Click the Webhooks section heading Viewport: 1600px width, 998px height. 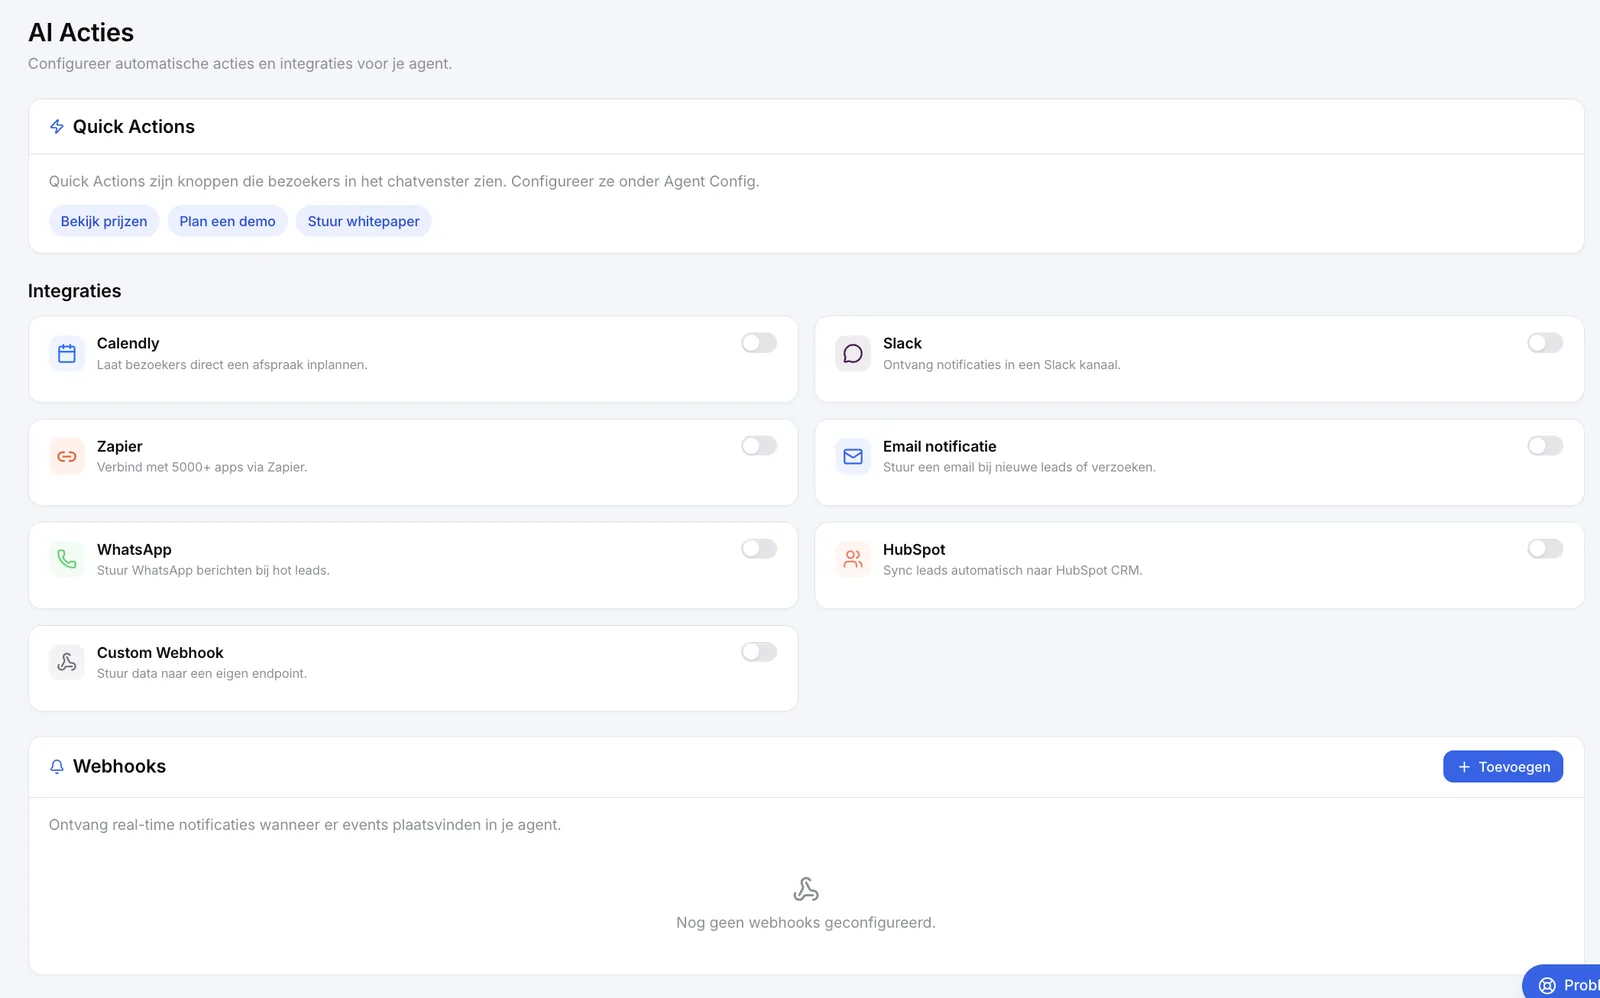coord(119,767)
